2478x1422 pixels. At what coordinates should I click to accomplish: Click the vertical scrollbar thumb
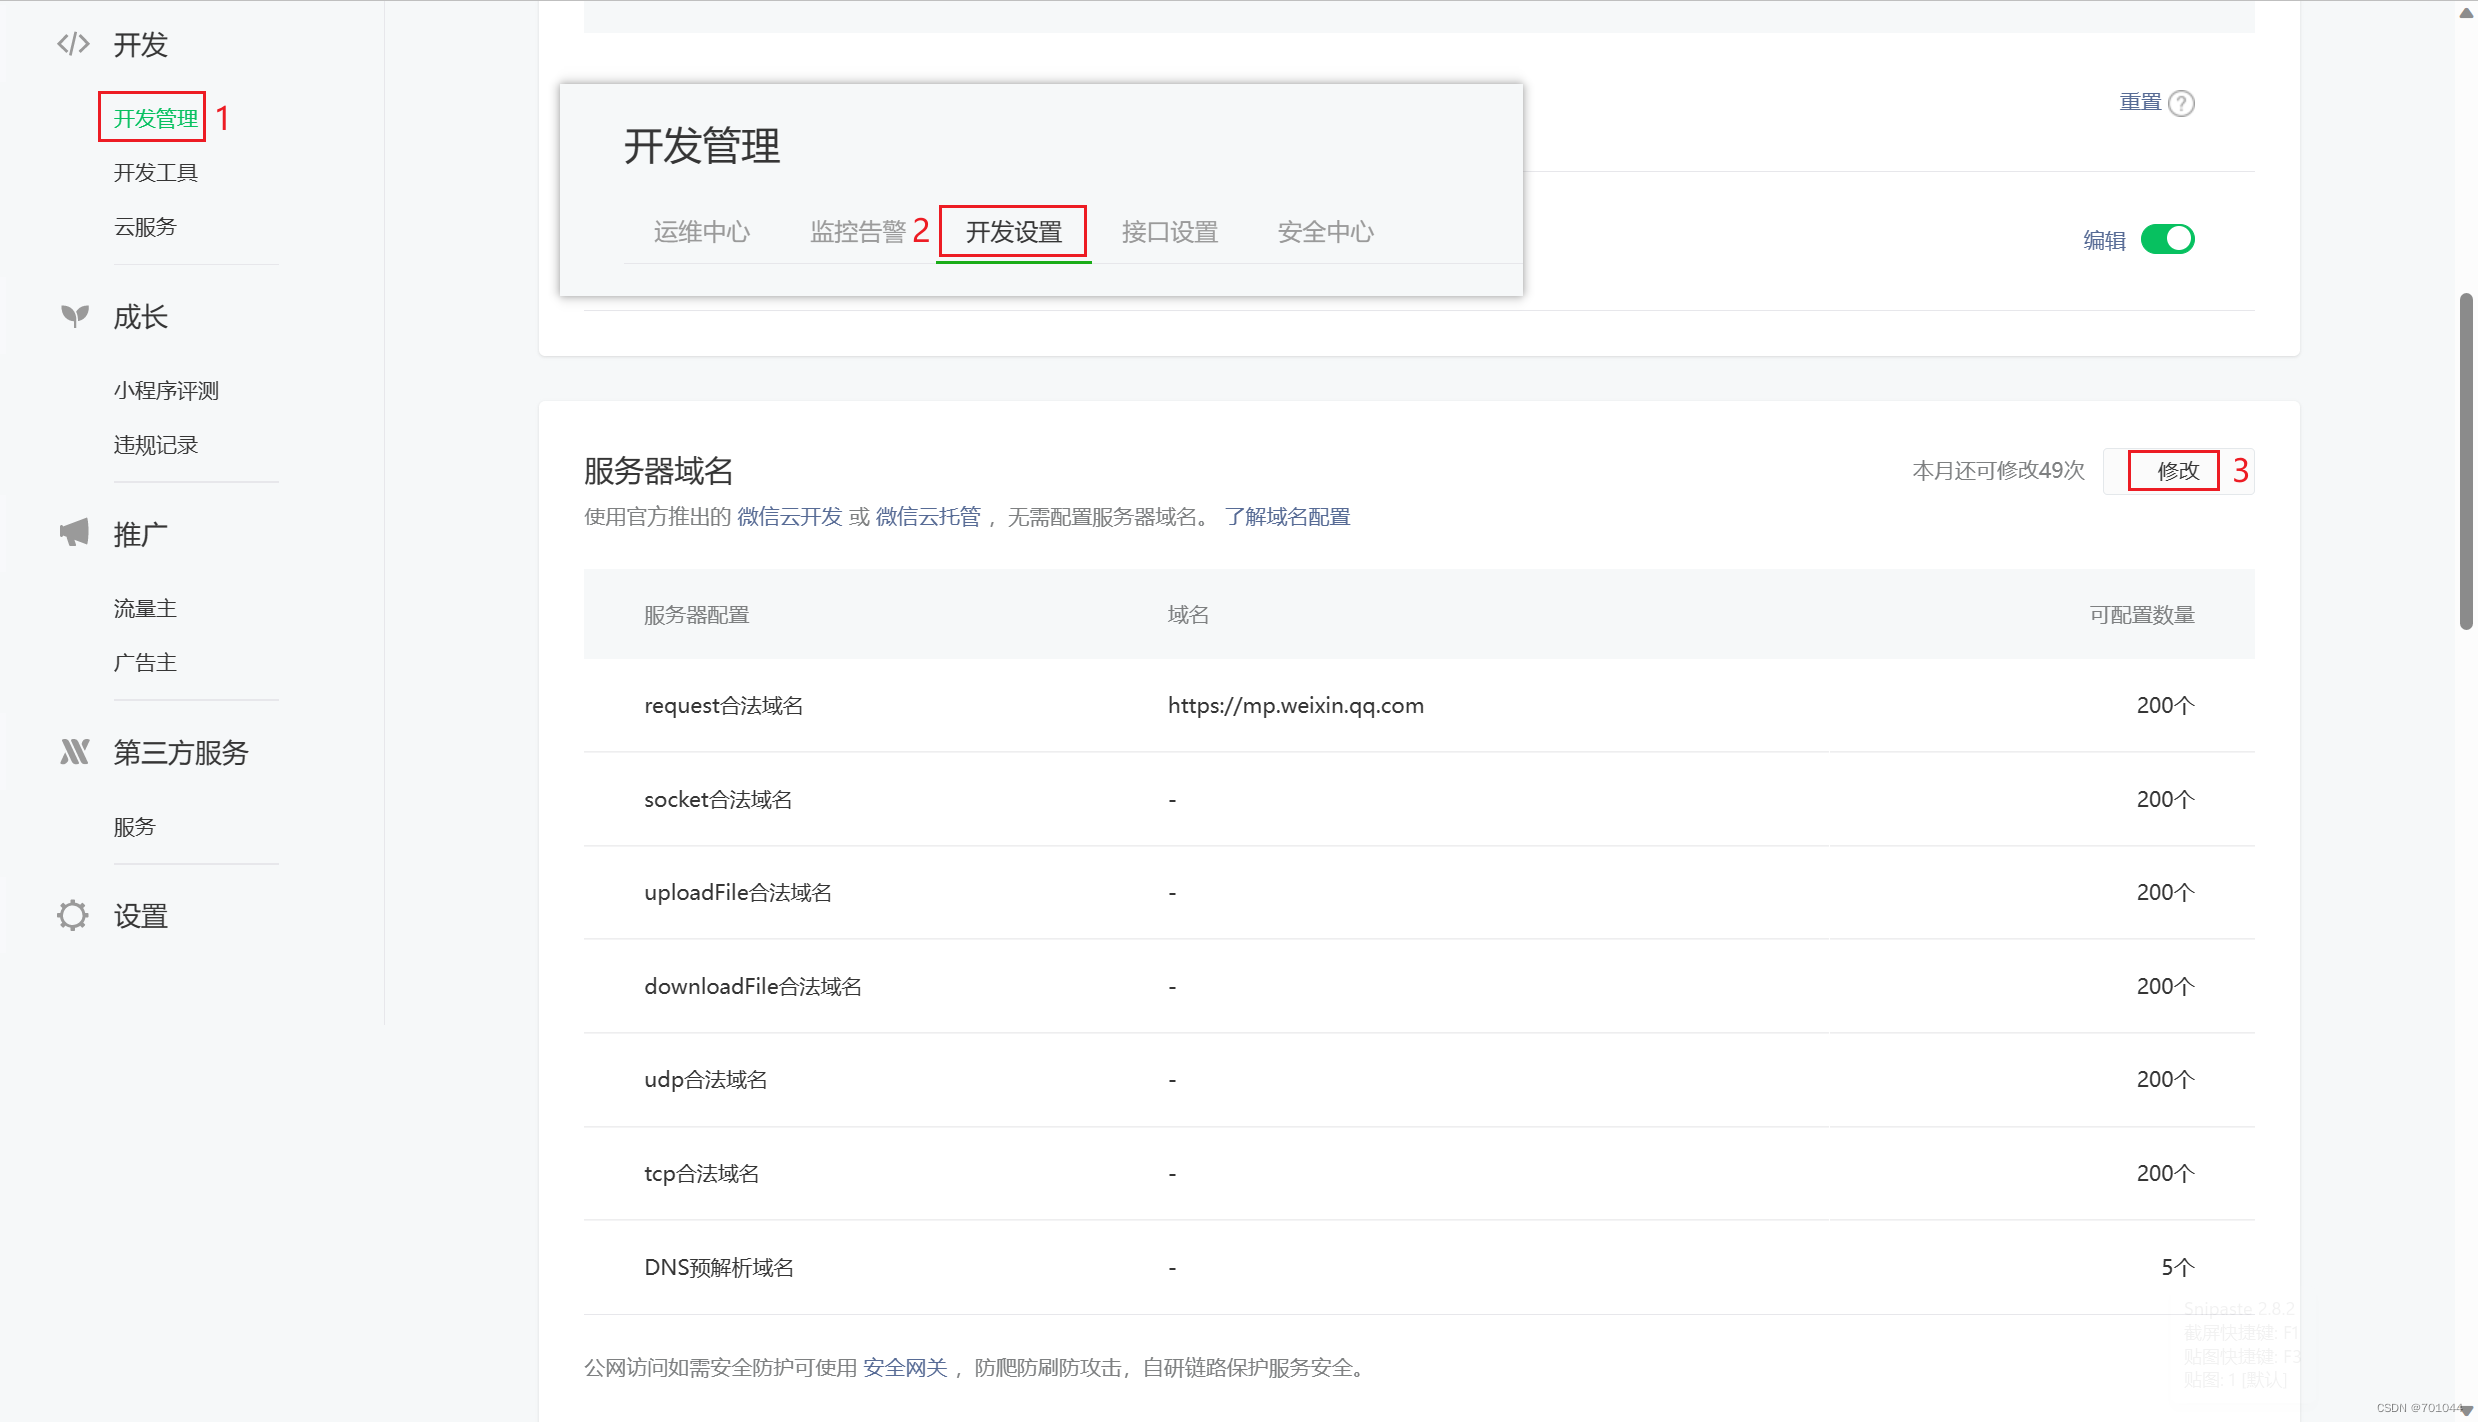[2466, 461]
